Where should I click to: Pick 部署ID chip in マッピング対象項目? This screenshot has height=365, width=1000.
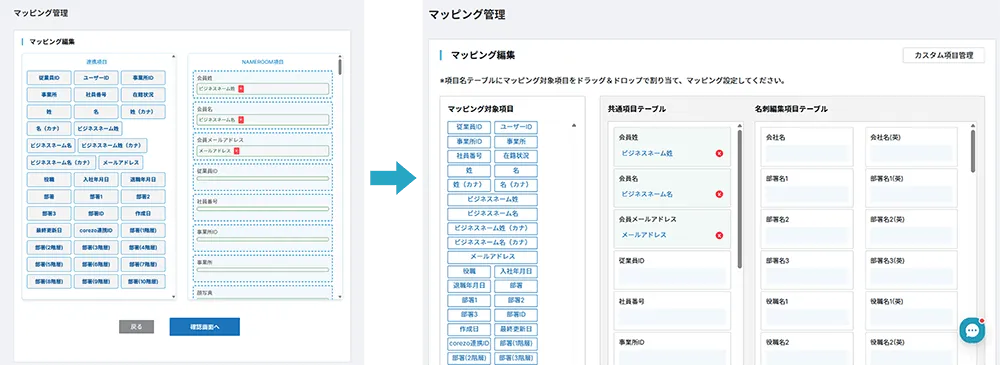(x=516, y=315)
